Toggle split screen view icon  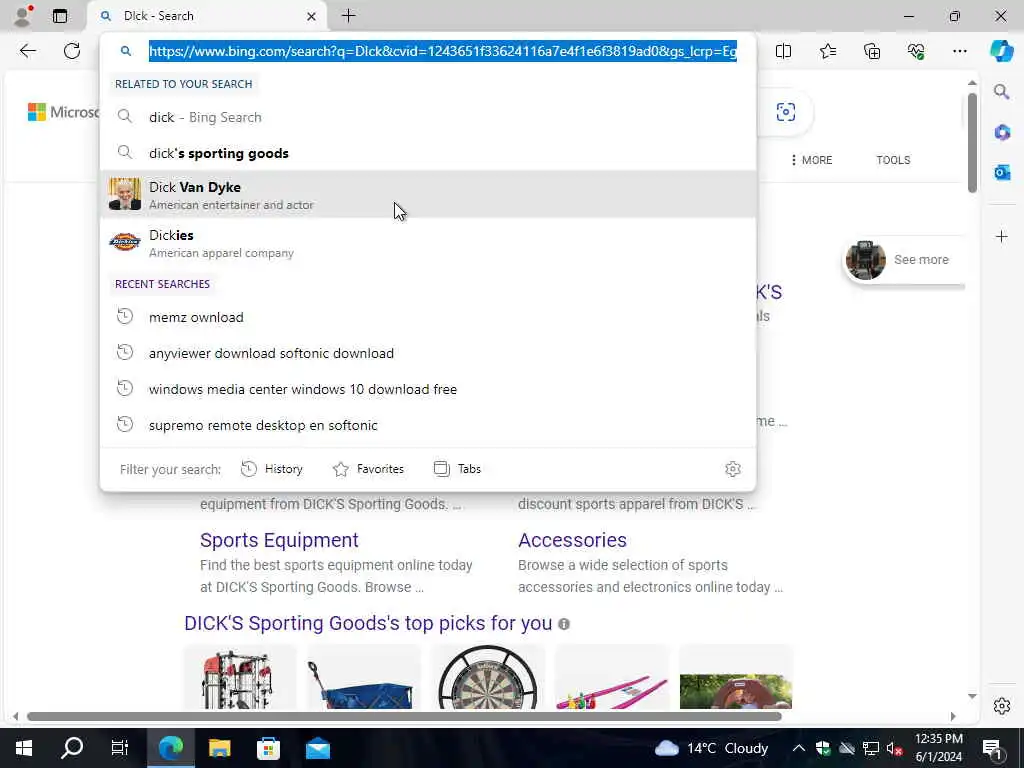(x=783, y=51)
